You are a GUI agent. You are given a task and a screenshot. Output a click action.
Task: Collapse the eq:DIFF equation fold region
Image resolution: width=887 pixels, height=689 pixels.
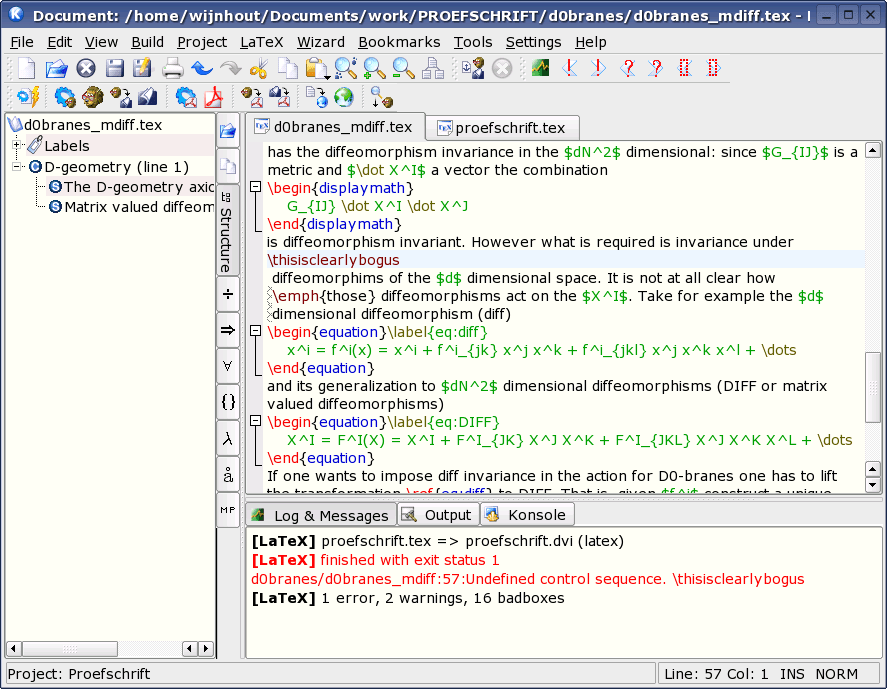[x=254, y=421]
